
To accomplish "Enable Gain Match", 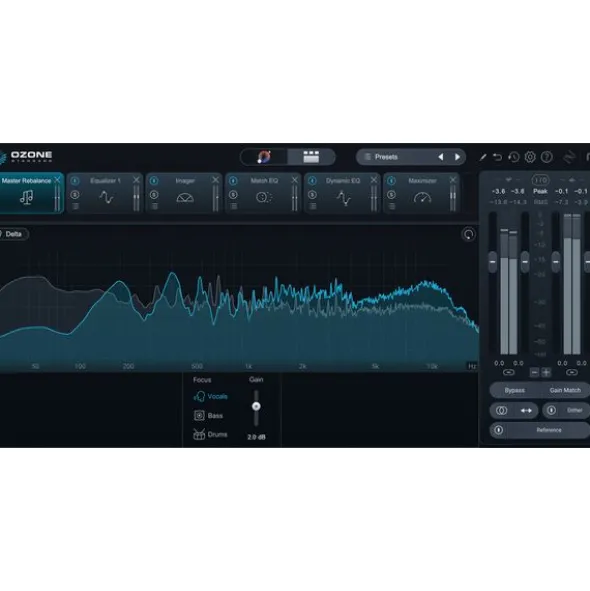I will point(565,390).
